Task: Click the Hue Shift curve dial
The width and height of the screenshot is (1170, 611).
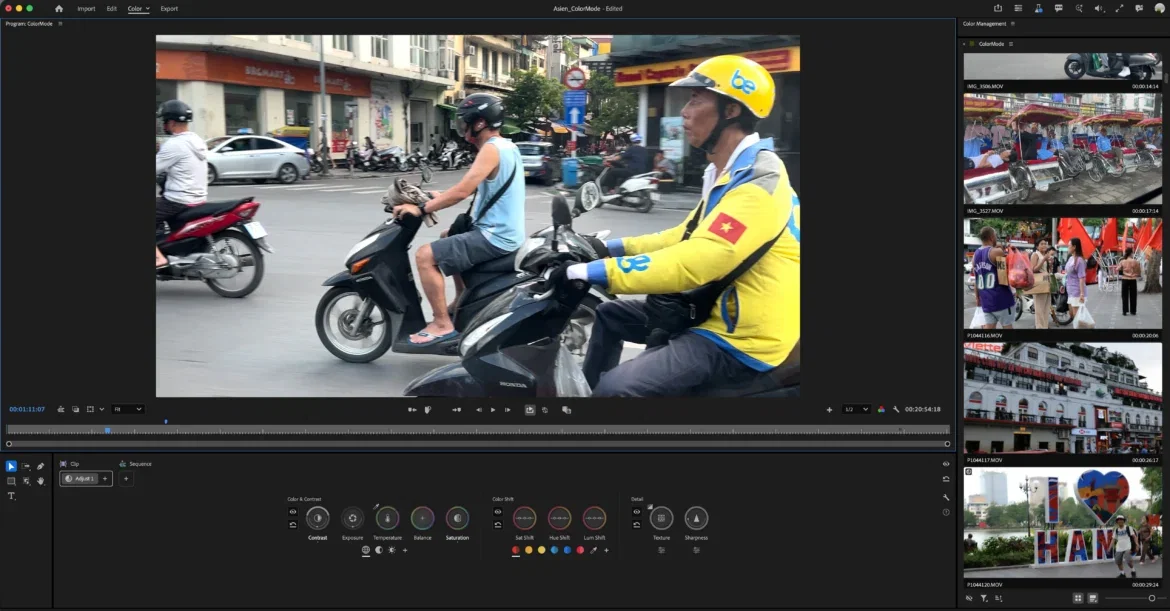Action: pyautogui.click(x=560, y=518)
